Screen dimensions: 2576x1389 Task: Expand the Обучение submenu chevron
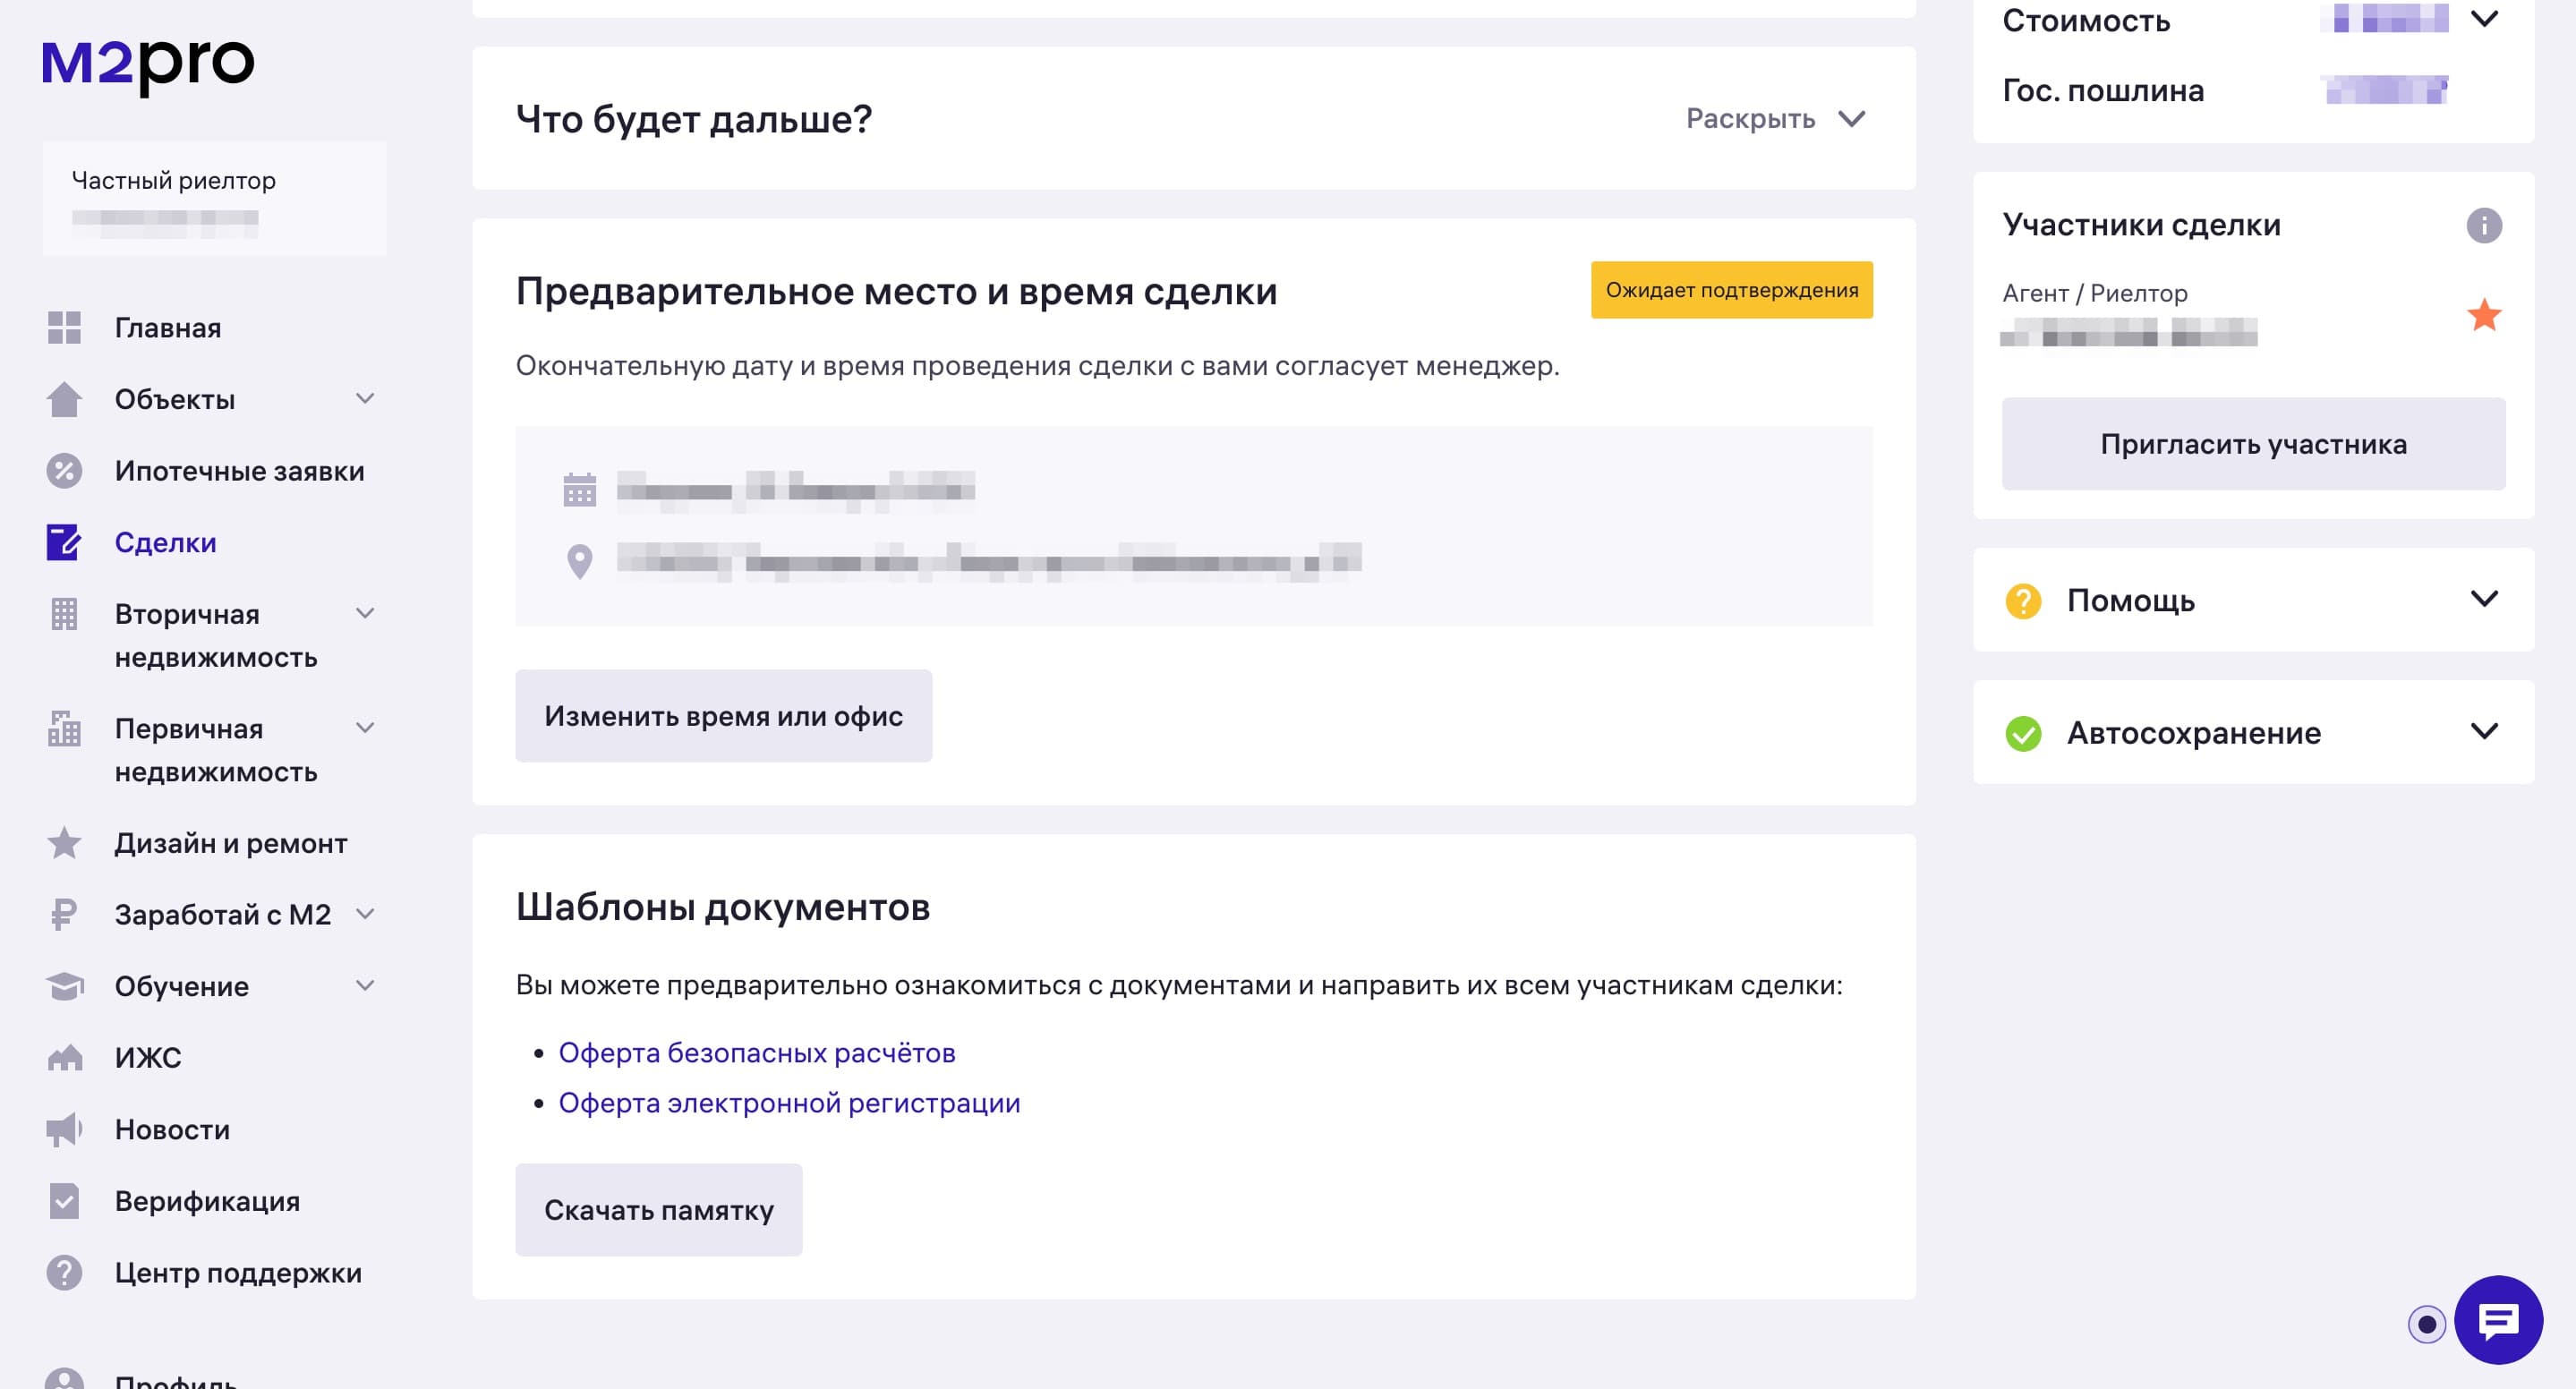pos(365,985)
